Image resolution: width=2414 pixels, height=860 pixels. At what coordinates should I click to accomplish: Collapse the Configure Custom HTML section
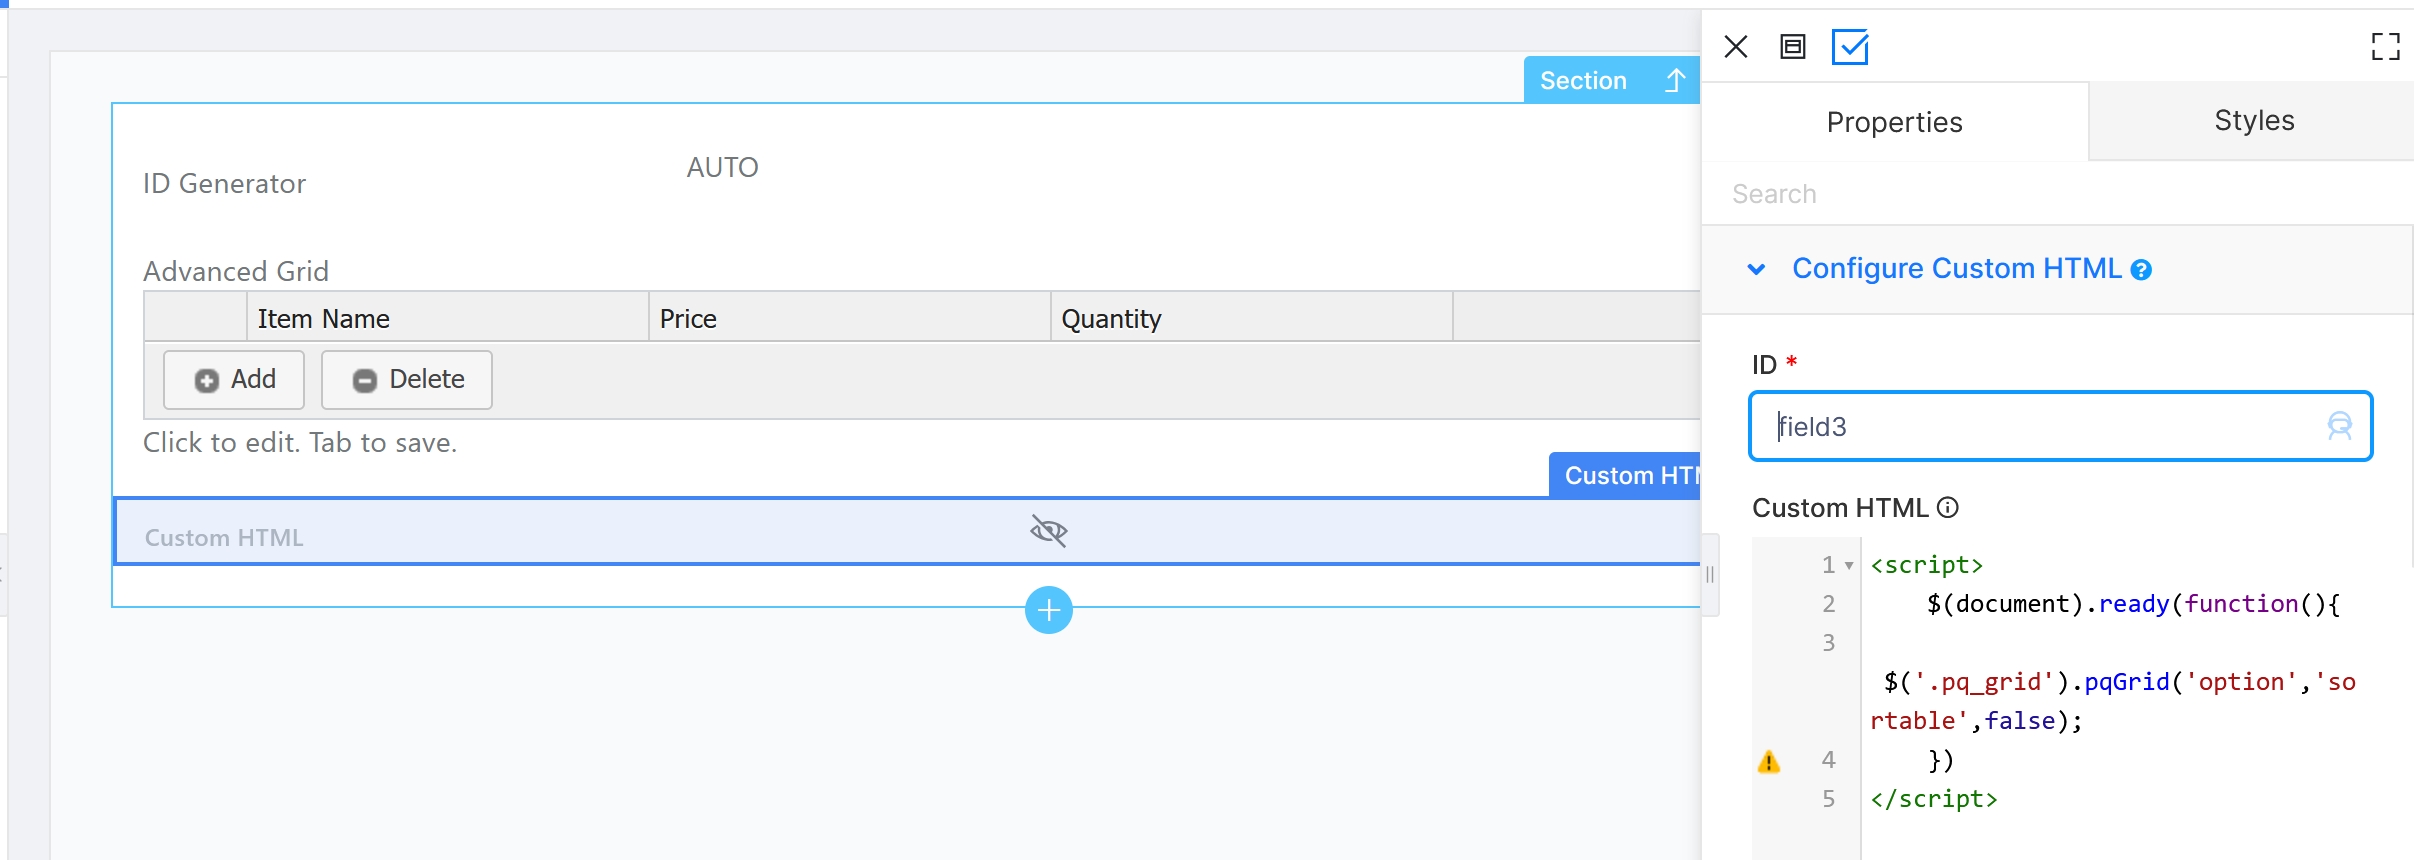(1756, 269)
